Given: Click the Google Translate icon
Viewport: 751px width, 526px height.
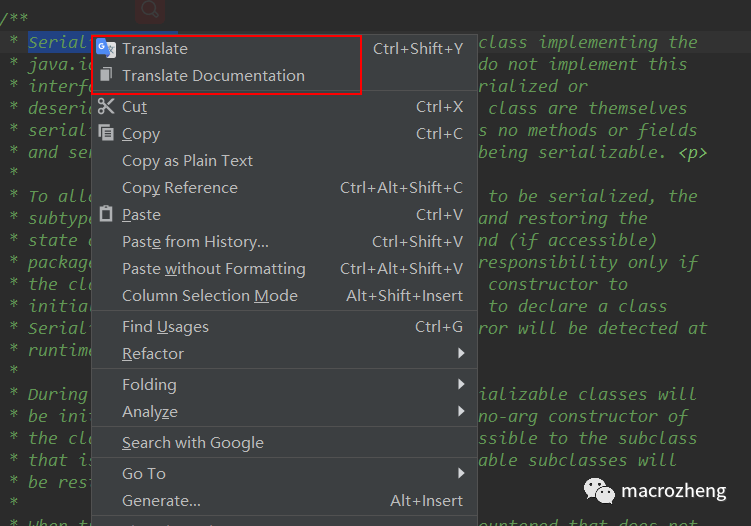Looking at the screenshot, I should [106, 48].
